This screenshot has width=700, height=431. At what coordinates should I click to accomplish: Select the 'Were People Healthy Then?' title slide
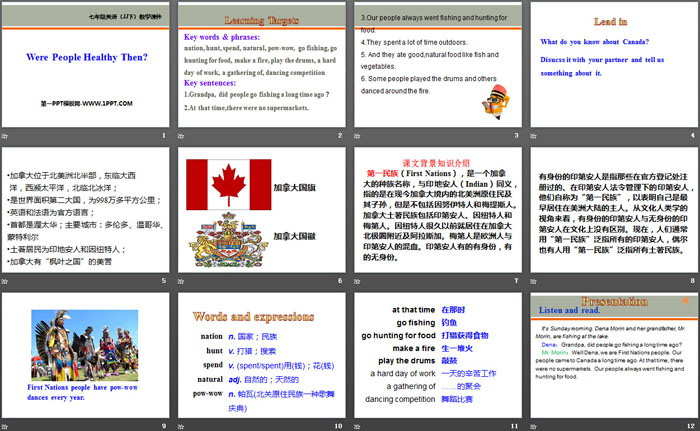point(86,72)
